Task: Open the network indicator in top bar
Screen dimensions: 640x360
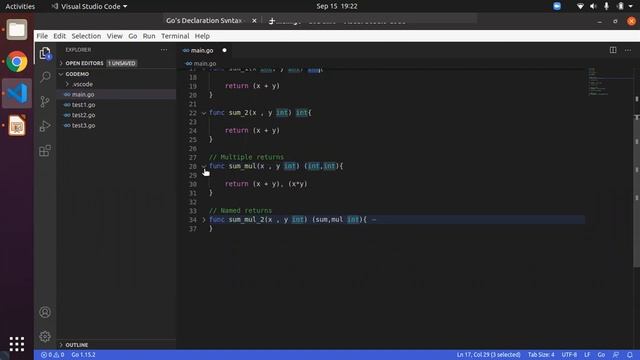Action: (x=580, y=6)
